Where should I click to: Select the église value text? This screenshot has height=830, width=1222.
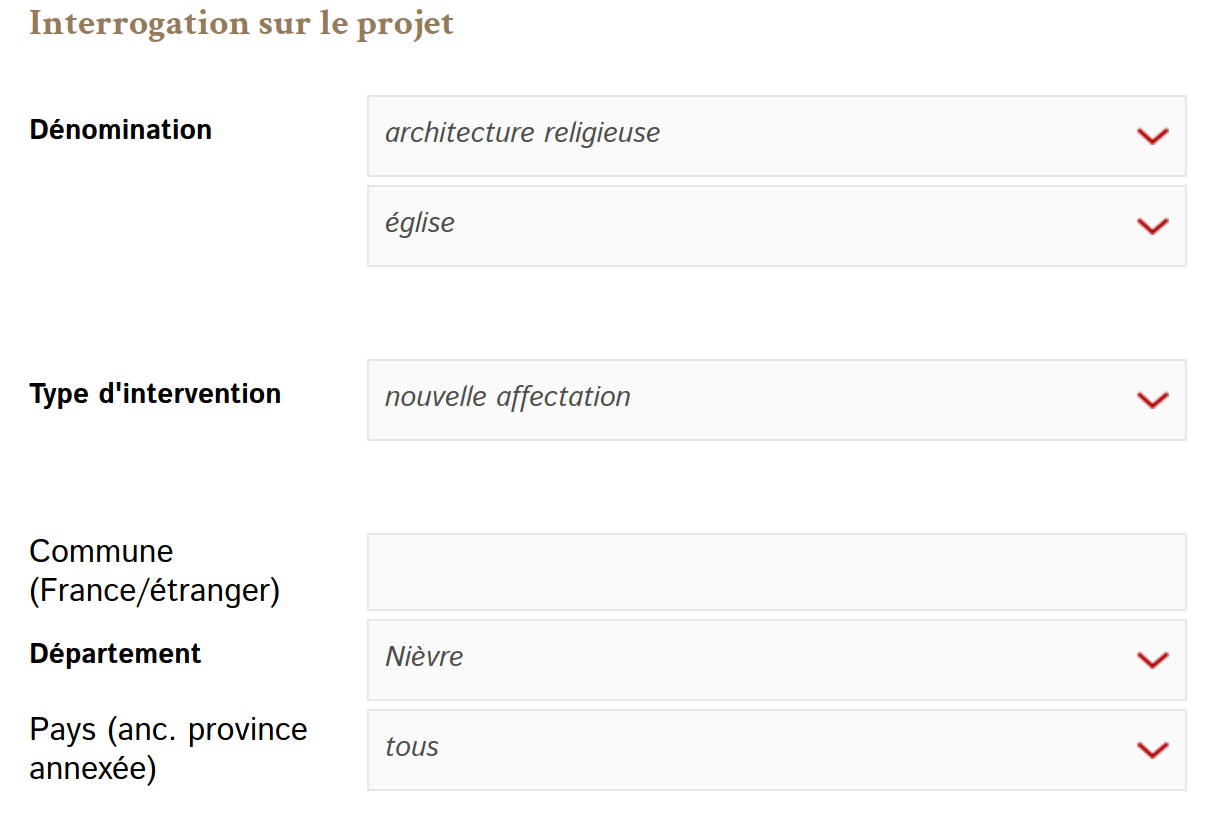pos(420,223)
